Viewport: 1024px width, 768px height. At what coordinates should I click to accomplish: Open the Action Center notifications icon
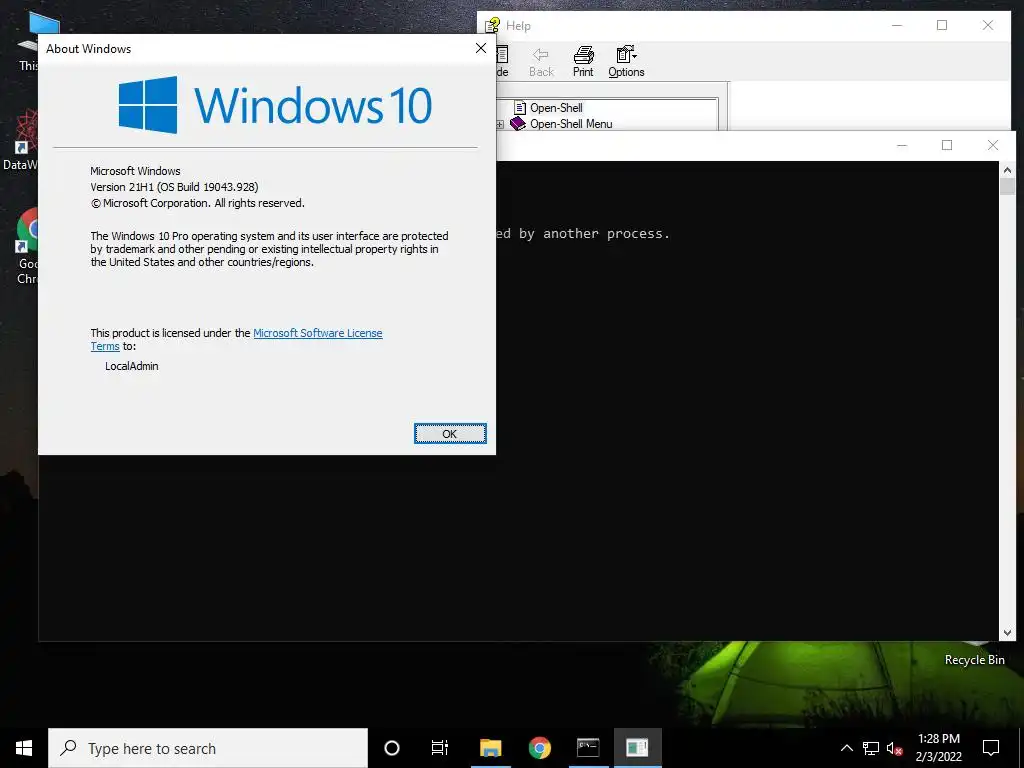tap(991, 748)
